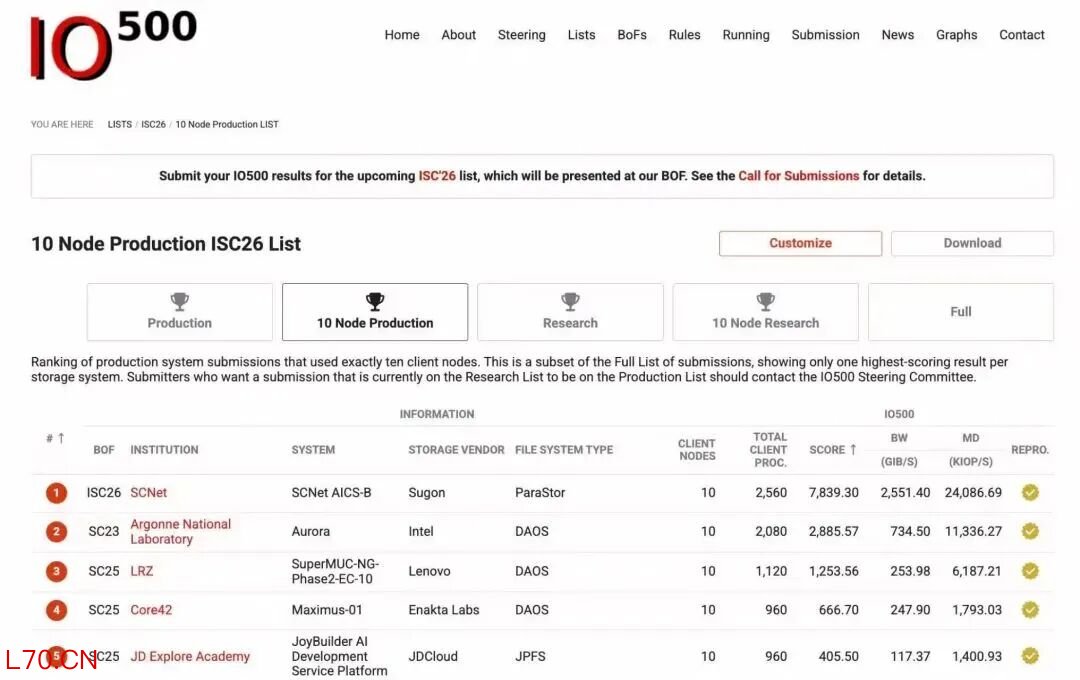Click the Customize button

tap(800, 243)
